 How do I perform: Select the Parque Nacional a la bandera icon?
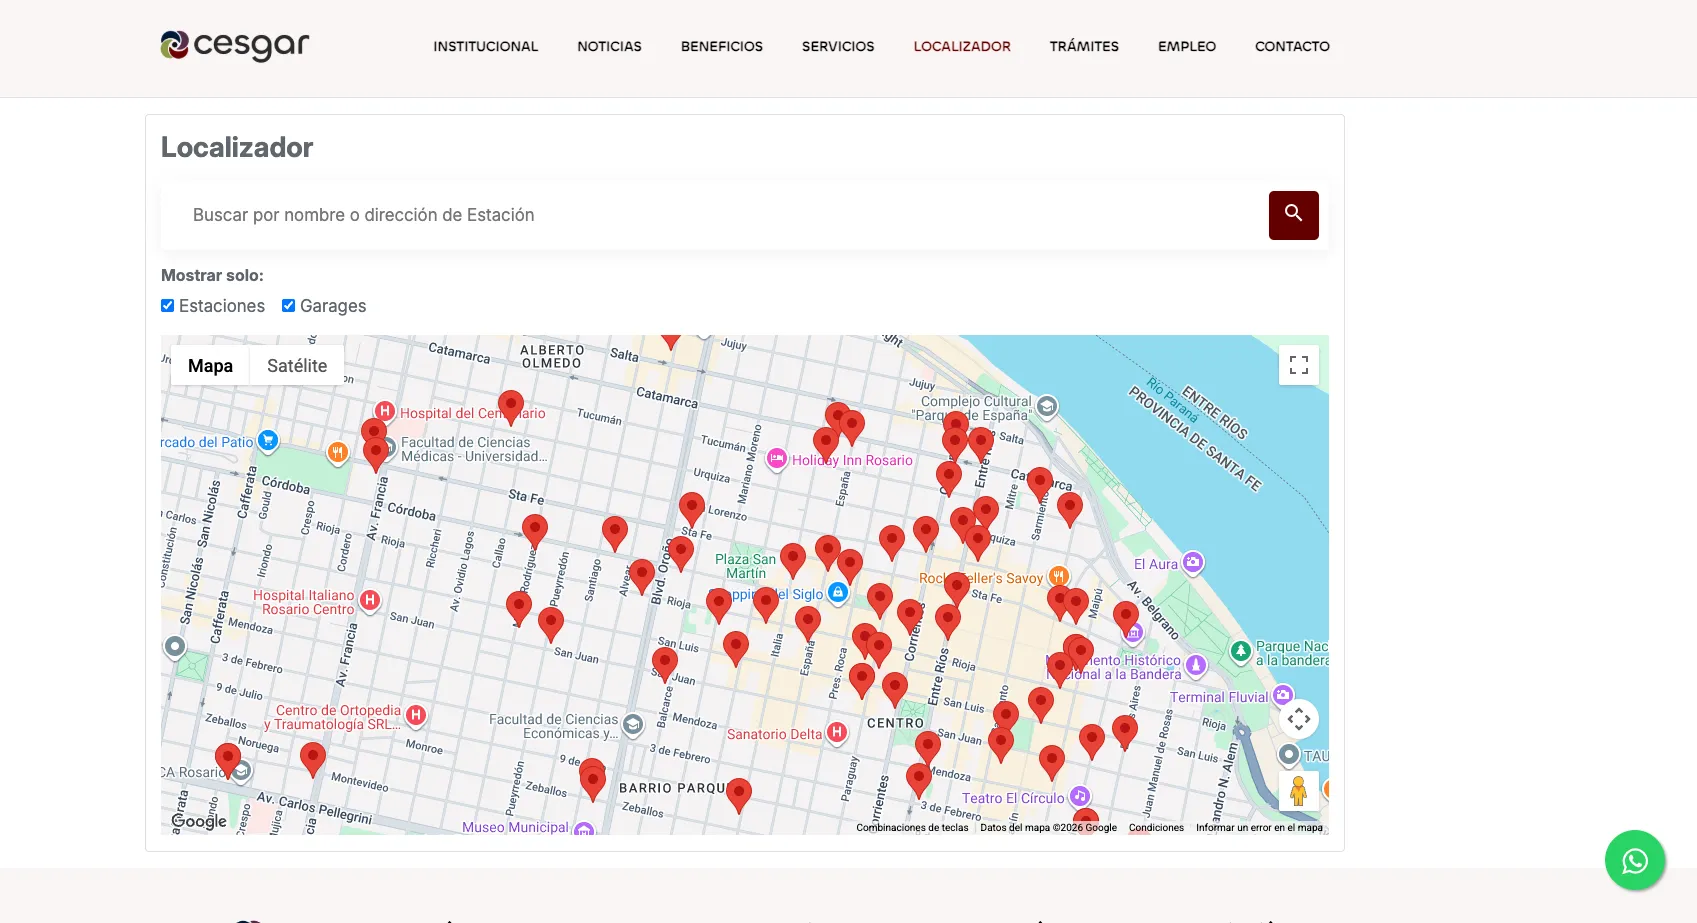(x=1241, y=652)
